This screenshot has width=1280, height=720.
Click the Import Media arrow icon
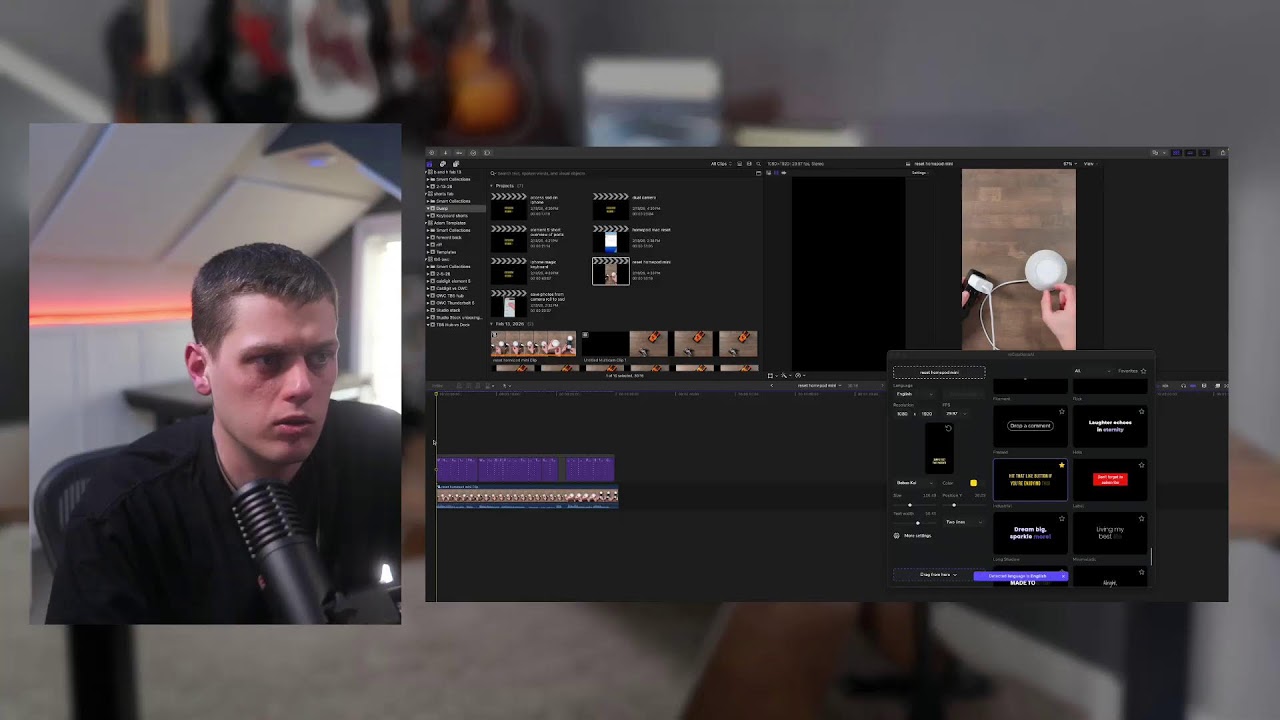[446, 153]
